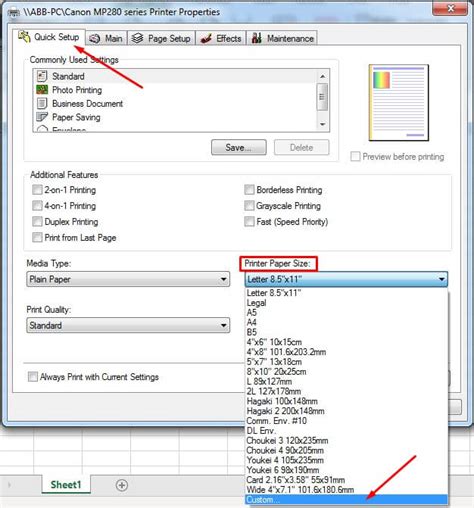474x508 pixels.
Task: Choose DL Env. size
Action: [346, 431]
